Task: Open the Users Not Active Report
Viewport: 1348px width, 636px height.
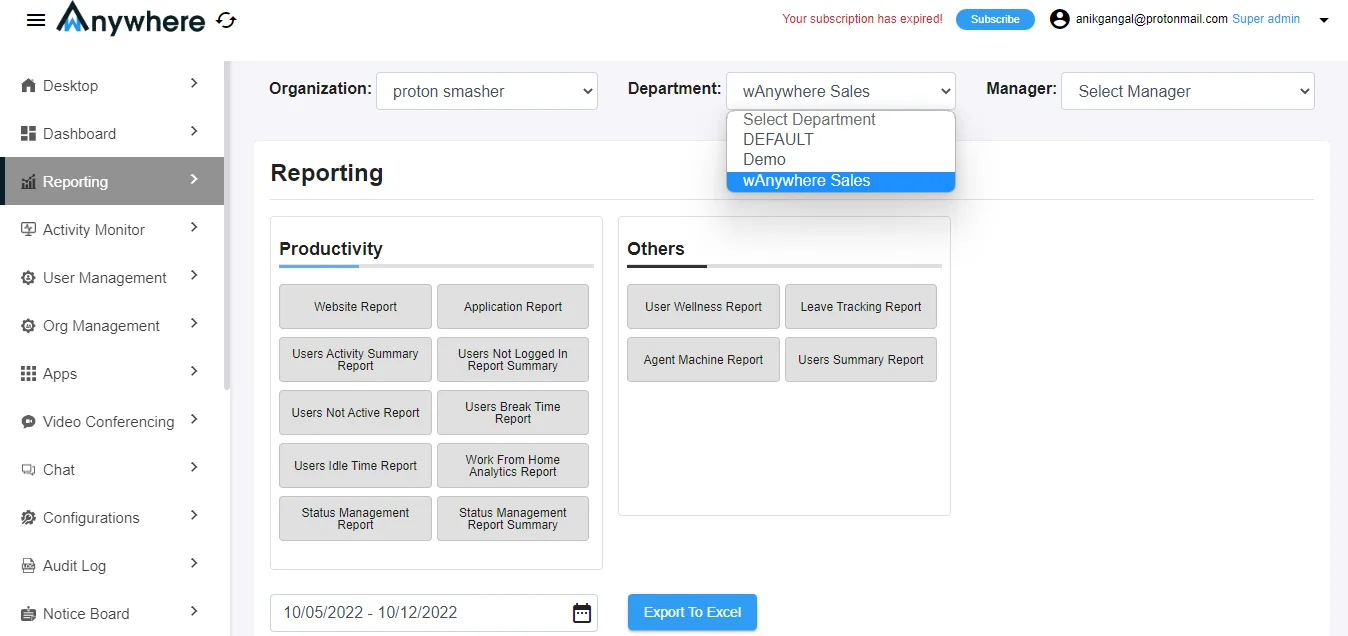Action: tap(355, 413)
